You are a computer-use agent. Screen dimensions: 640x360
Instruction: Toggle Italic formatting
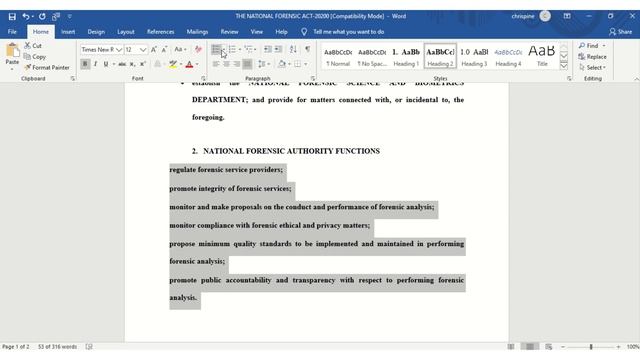[x=96, y=64]
